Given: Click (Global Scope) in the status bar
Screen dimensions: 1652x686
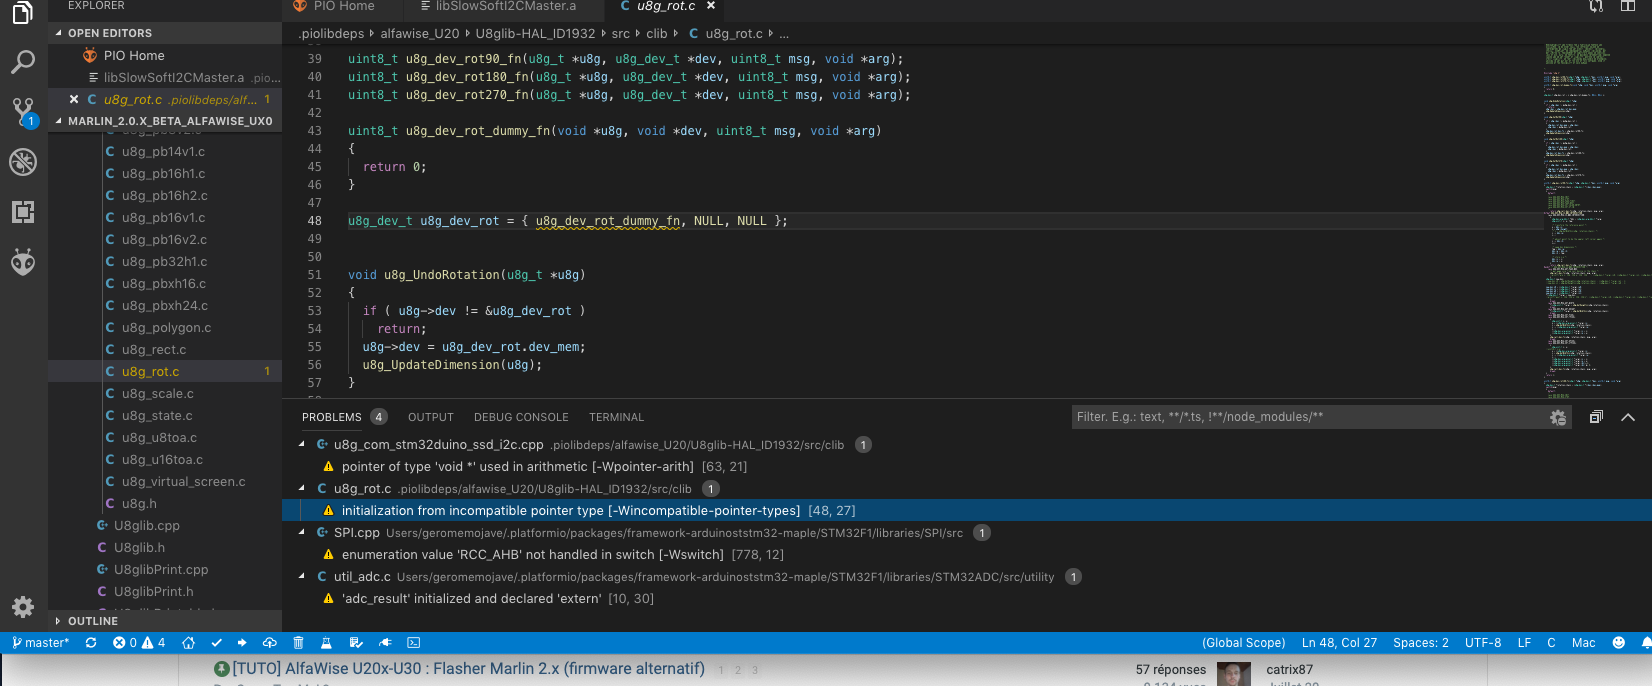Looking at the screenshot, I should coord(1243,643).
